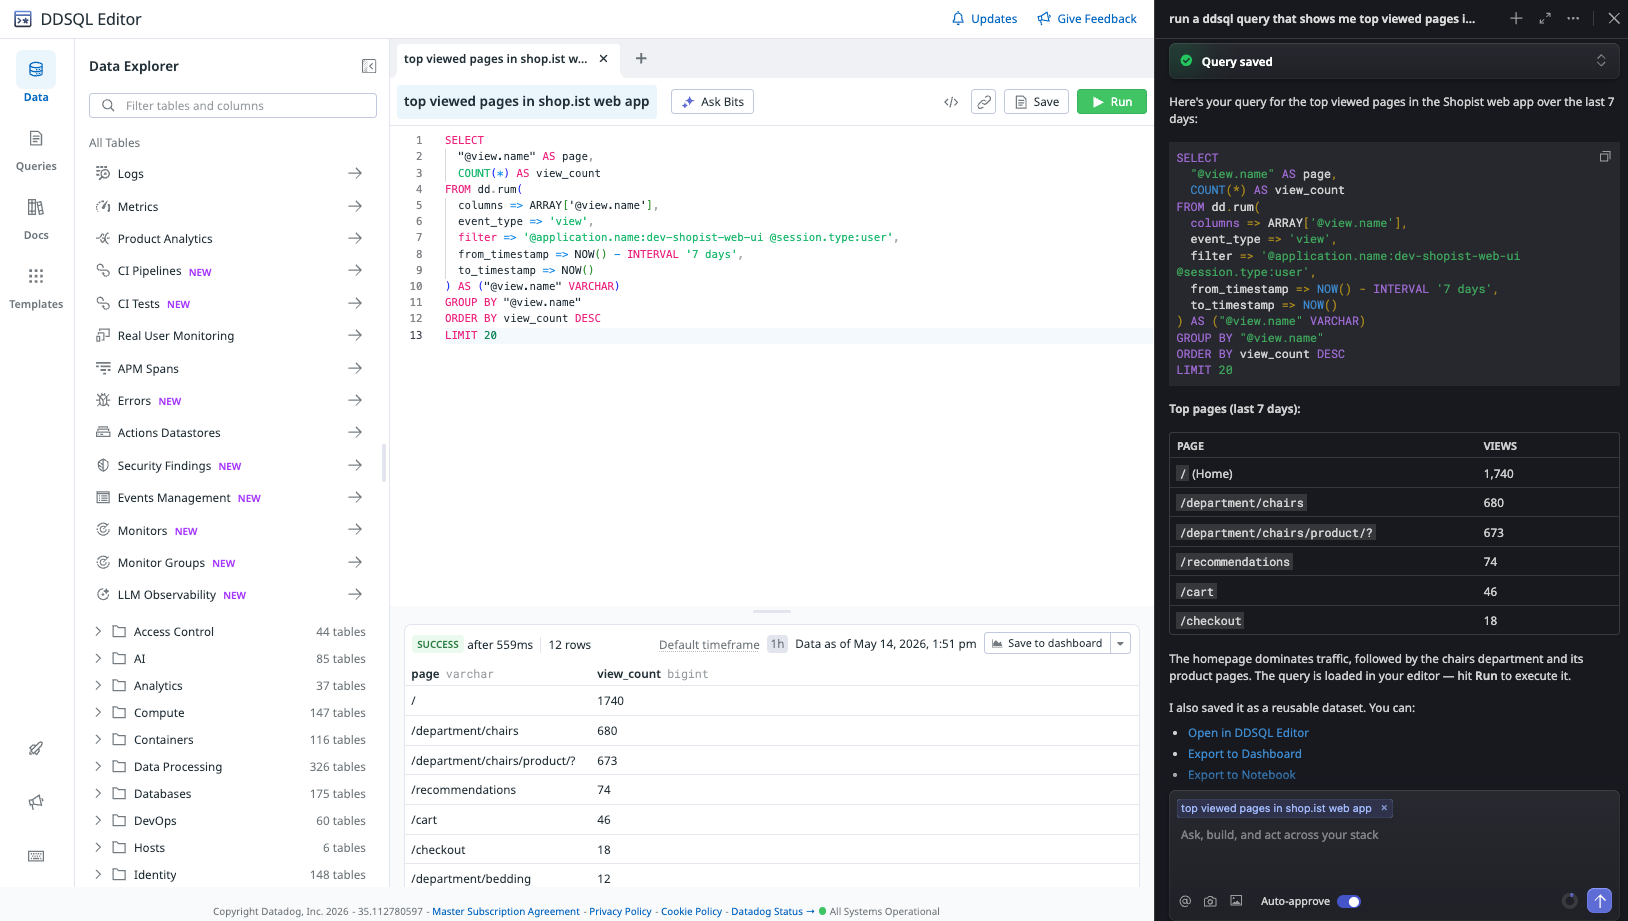Start a new assistant chat
Viewport: 1628px width, 921px height.
coord(1516,18)
